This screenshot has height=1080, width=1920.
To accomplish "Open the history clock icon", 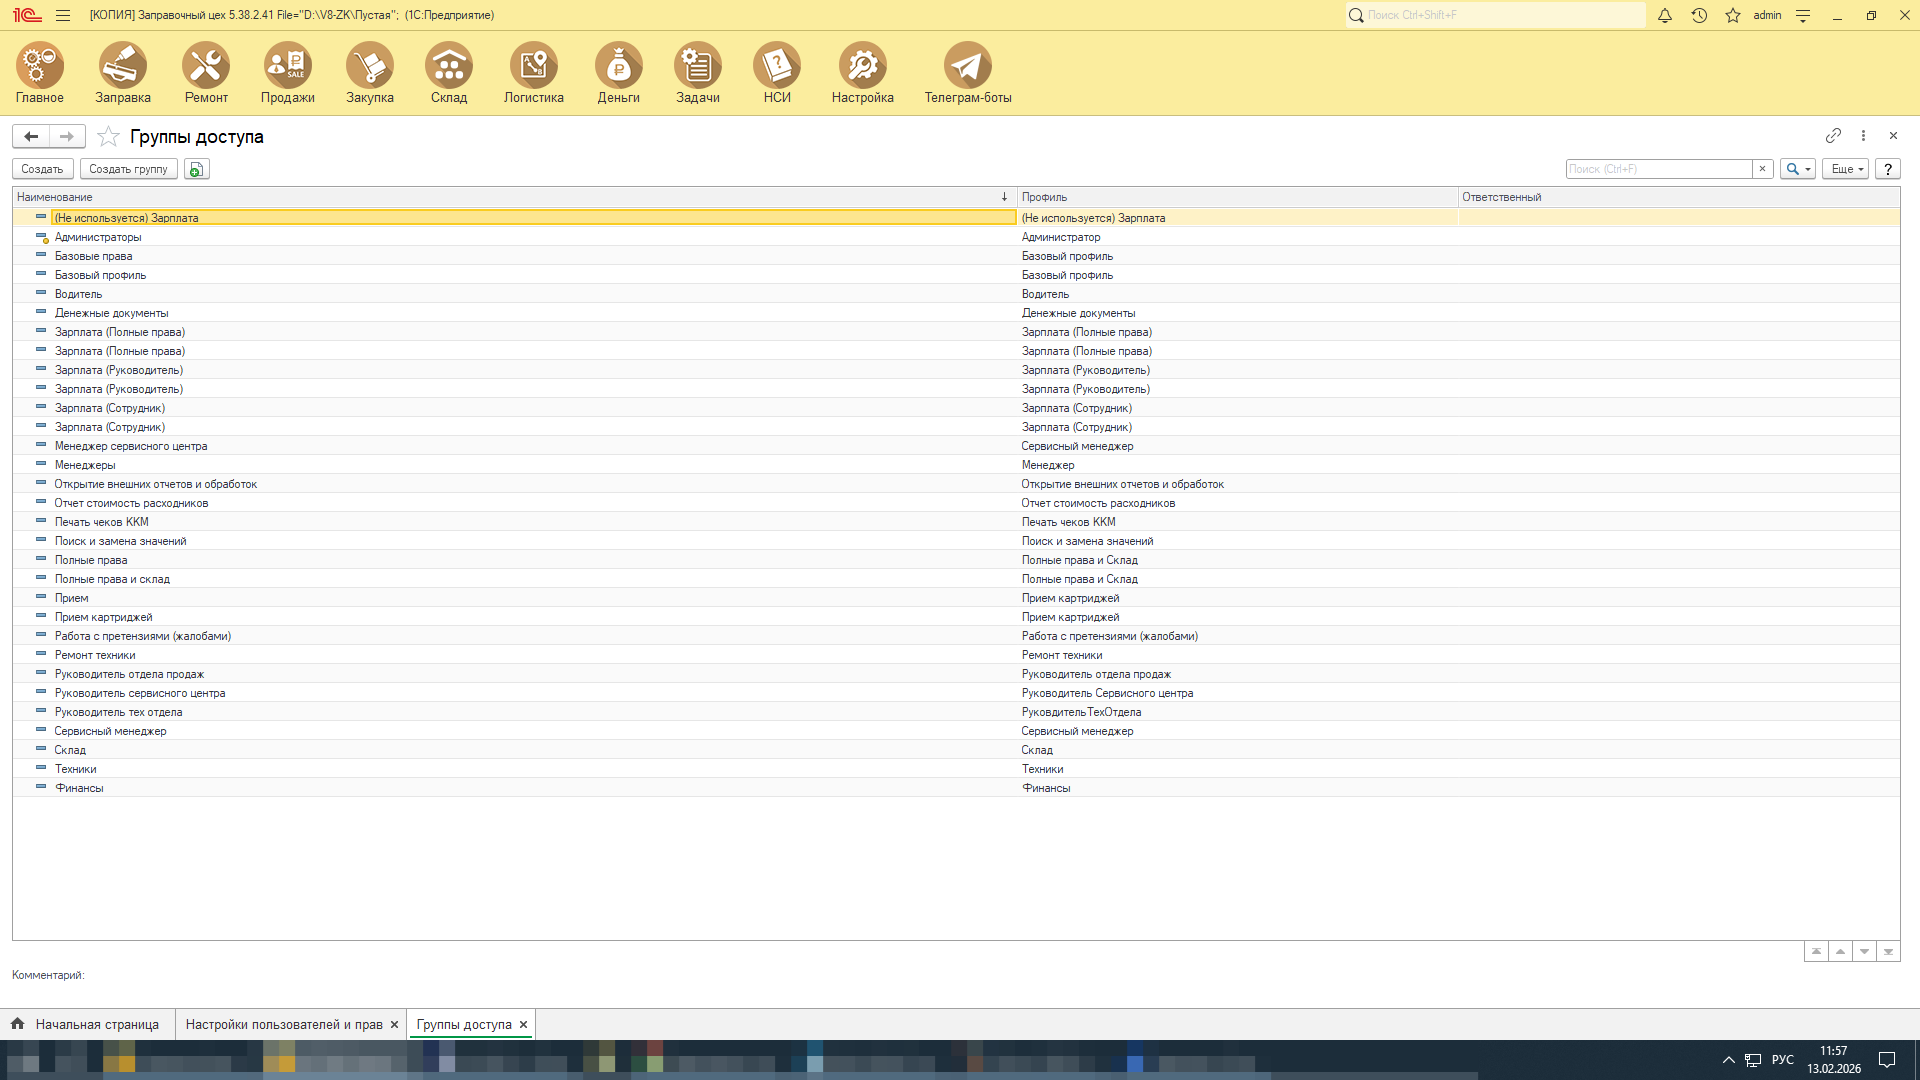I will [x=1699, y=15].
